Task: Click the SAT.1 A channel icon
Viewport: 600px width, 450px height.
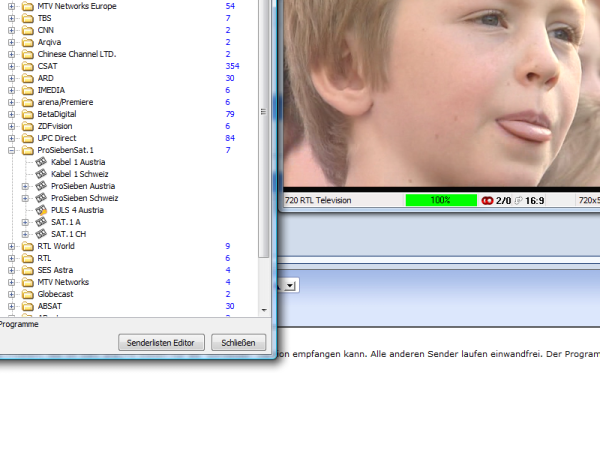Action: (x=41, y=222)
